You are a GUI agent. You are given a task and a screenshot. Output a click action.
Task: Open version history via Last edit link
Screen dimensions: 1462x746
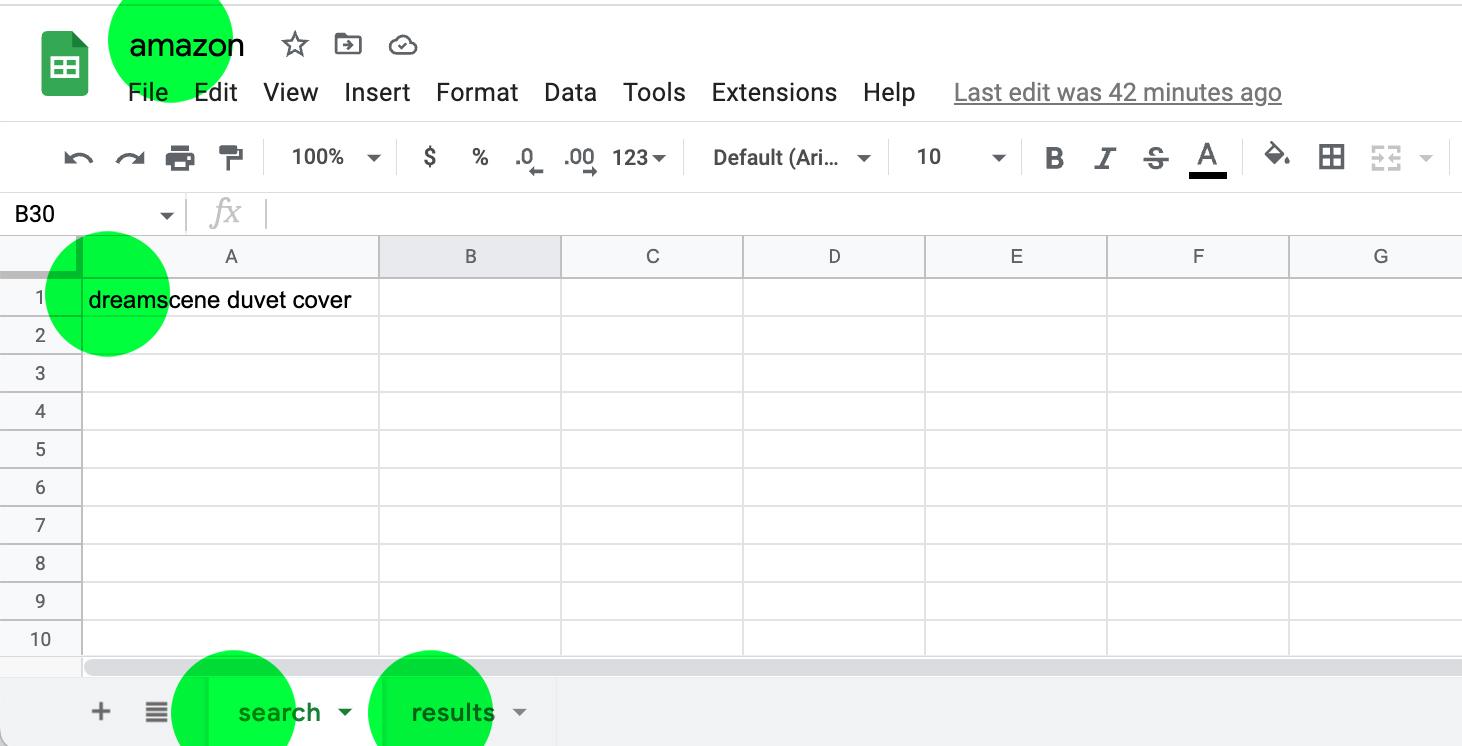point(1117,92)
